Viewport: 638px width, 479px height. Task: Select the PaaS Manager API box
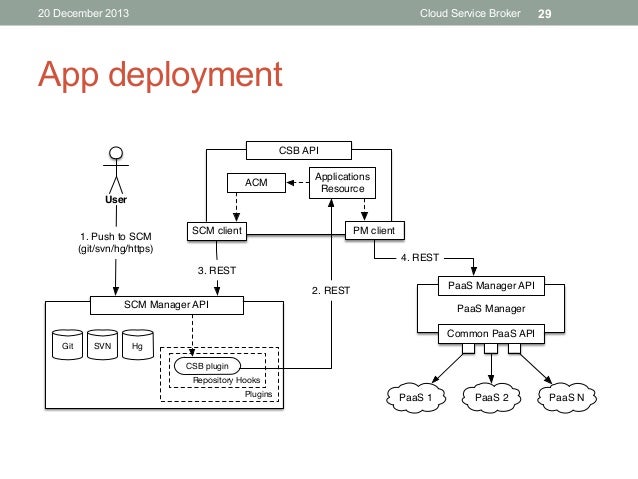click(x=491, y=286)
